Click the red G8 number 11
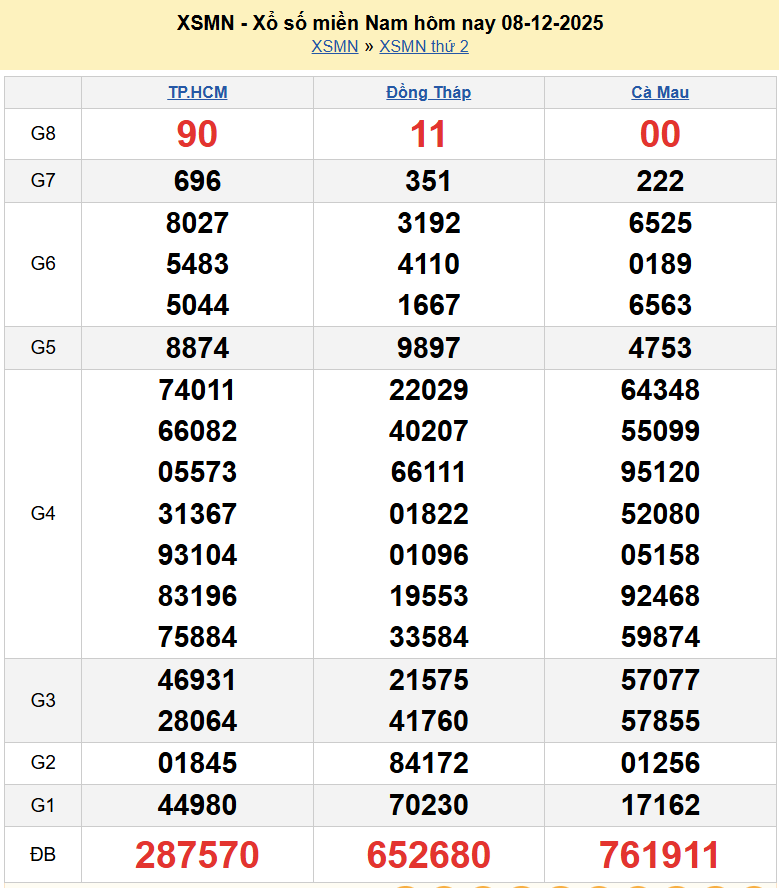 click(x=428, y=134)
